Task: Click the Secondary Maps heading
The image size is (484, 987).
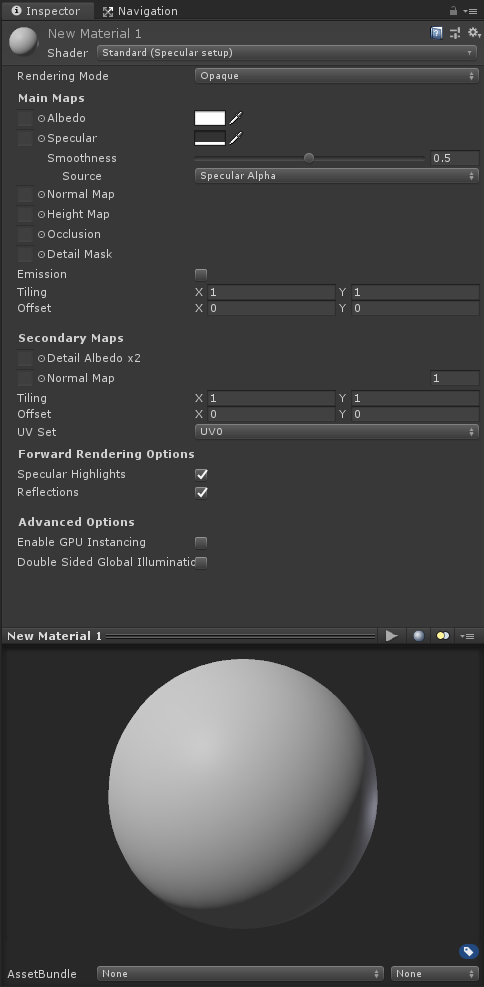Action: click(x=70, y=338)
